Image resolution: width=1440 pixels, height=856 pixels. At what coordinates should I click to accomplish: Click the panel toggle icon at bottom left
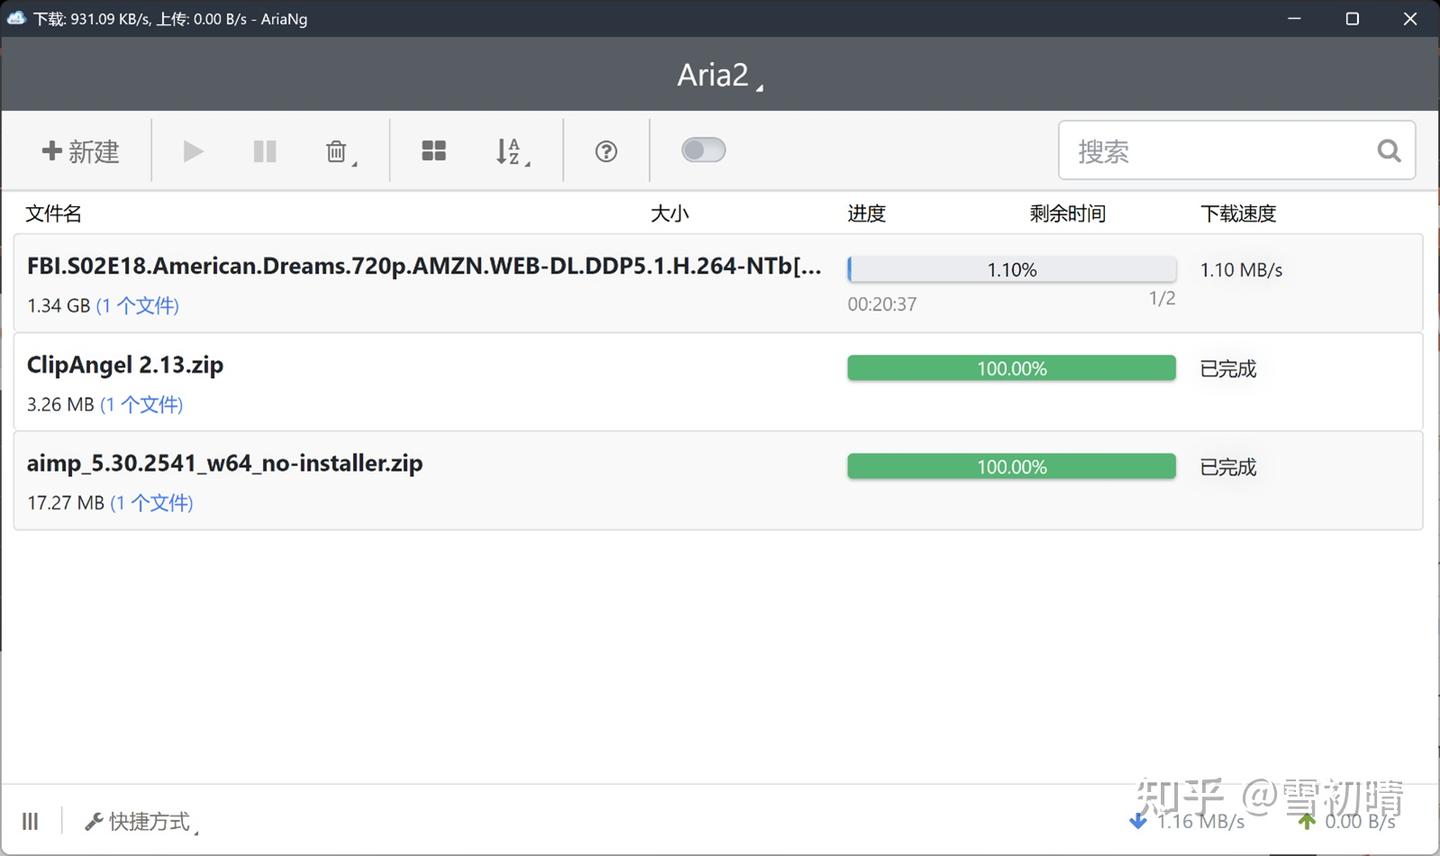click(x=30, y=821)
